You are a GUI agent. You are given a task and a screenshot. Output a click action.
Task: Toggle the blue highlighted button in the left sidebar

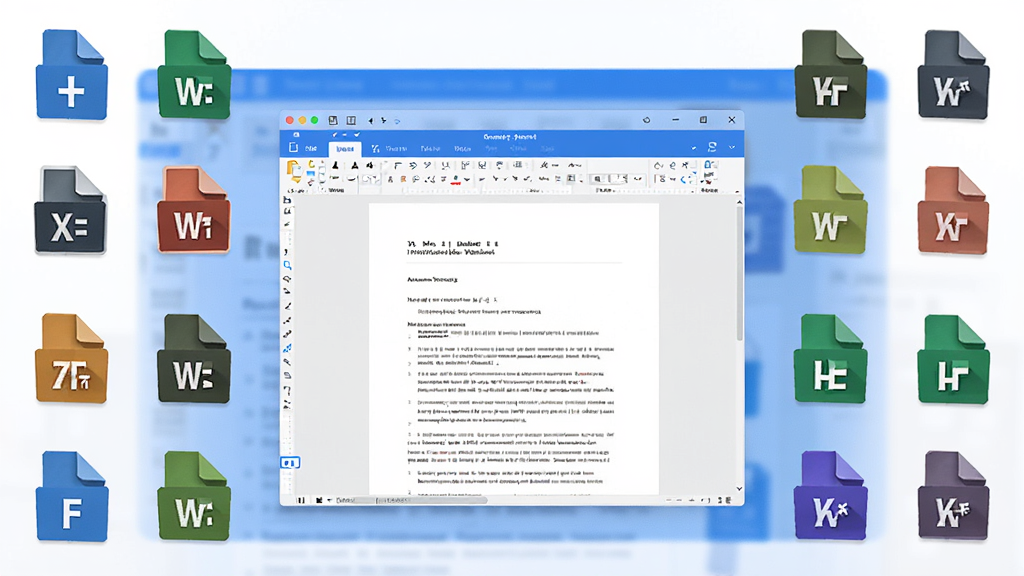point(290,462)
